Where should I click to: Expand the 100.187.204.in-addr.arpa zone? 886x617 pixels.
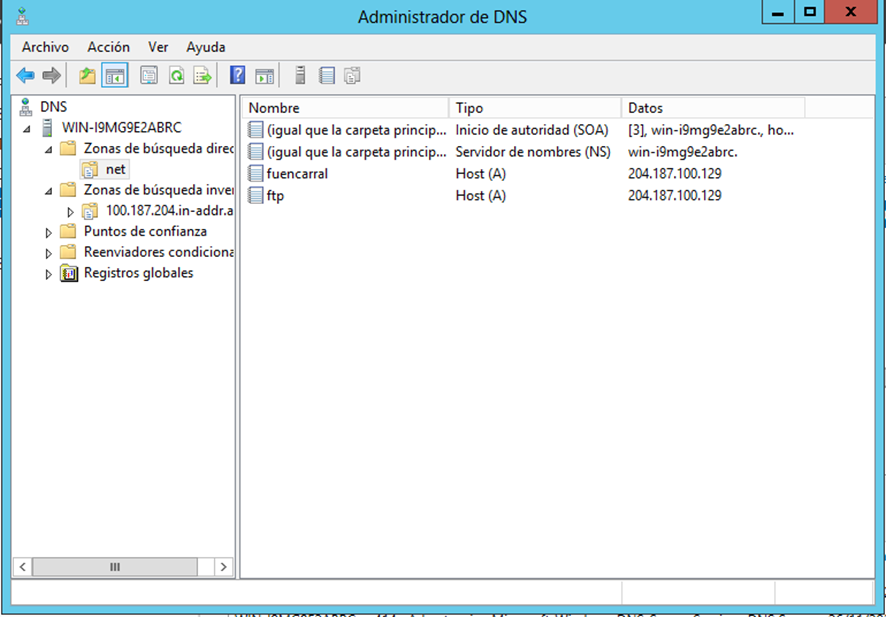point(70,211)
